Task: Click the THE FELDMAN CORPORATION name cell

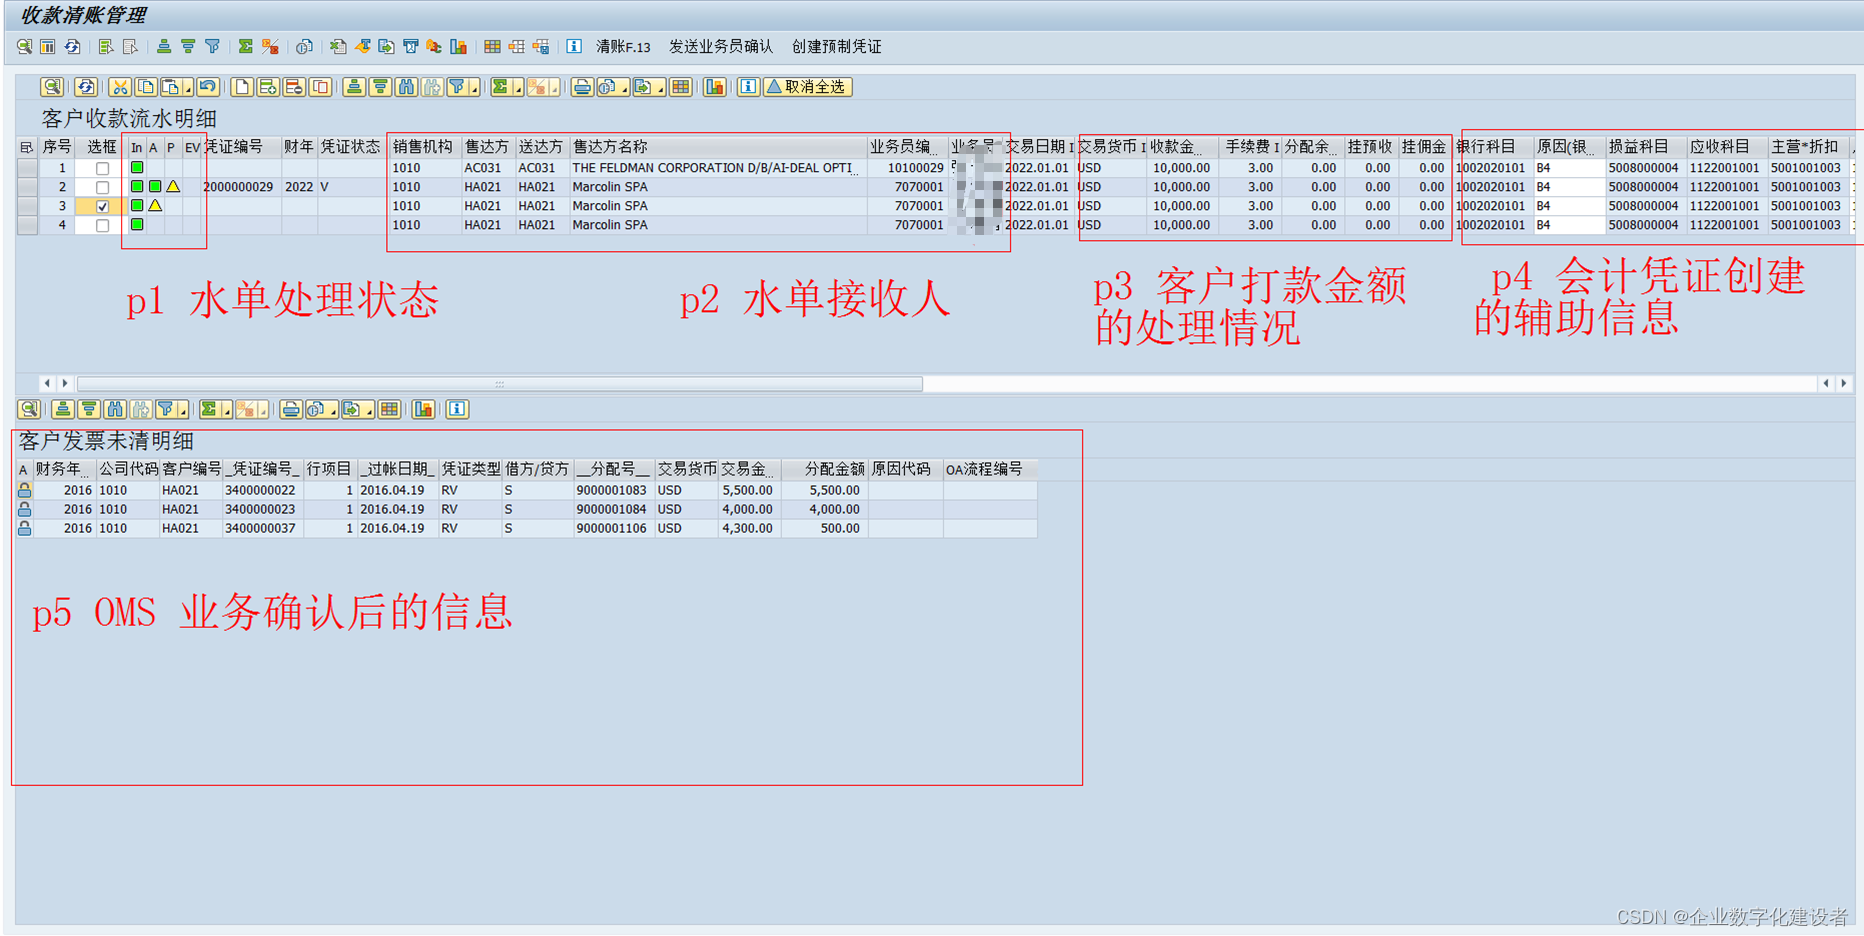Action: coord(717,168)
